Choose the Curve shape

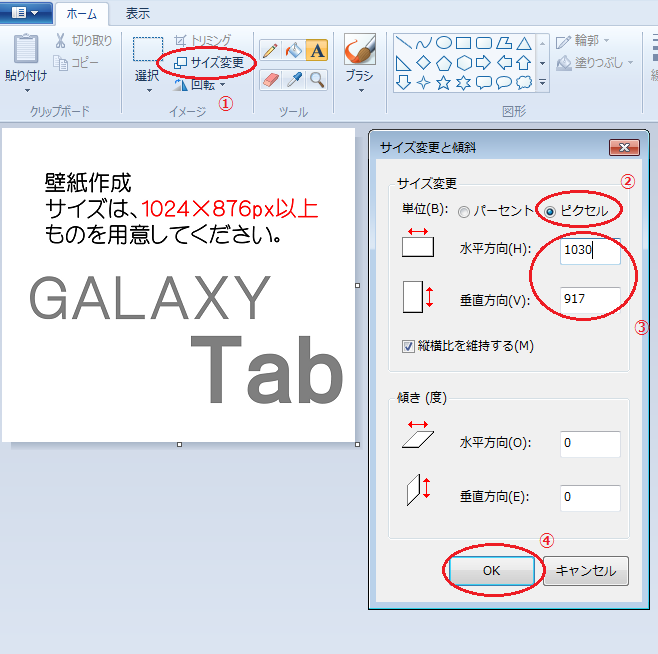(424, 43)
